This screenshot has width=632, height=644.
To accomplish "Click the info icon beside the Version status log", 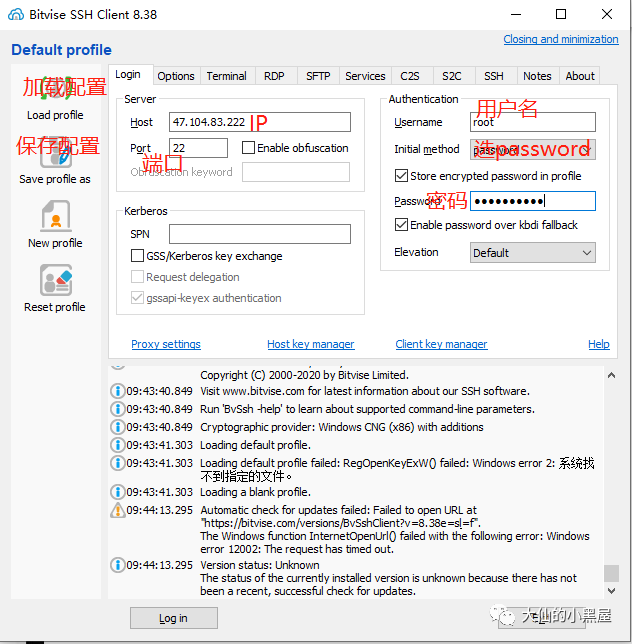I will (117, 565).
